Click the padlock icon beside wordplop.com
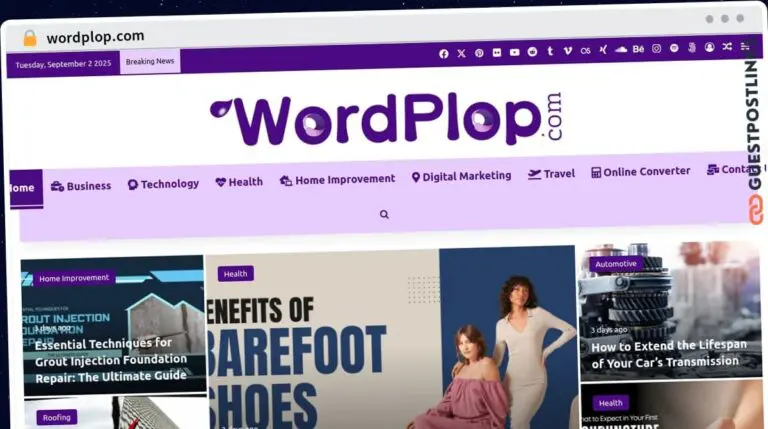 (30, 38)
